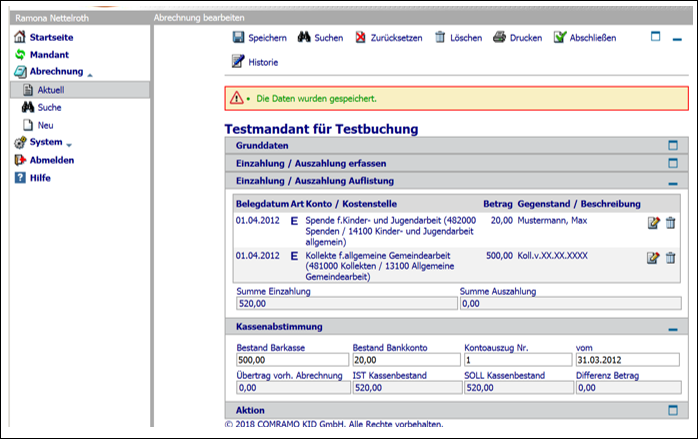Image resolution: width=698 pixels, height=439 pixels.
Task: Click the Neu blank page icon
Action: [28, 125]
